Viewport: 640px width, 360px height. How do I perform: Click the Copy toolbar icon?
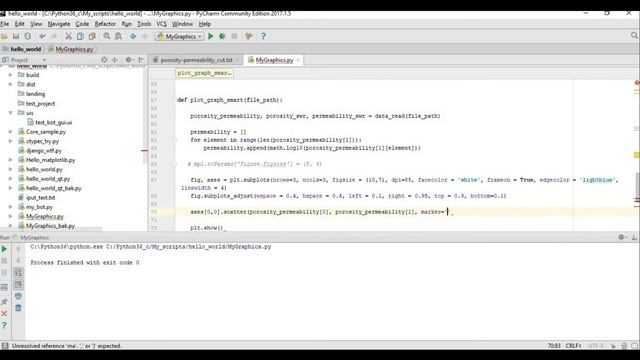(x=80, y=36)
